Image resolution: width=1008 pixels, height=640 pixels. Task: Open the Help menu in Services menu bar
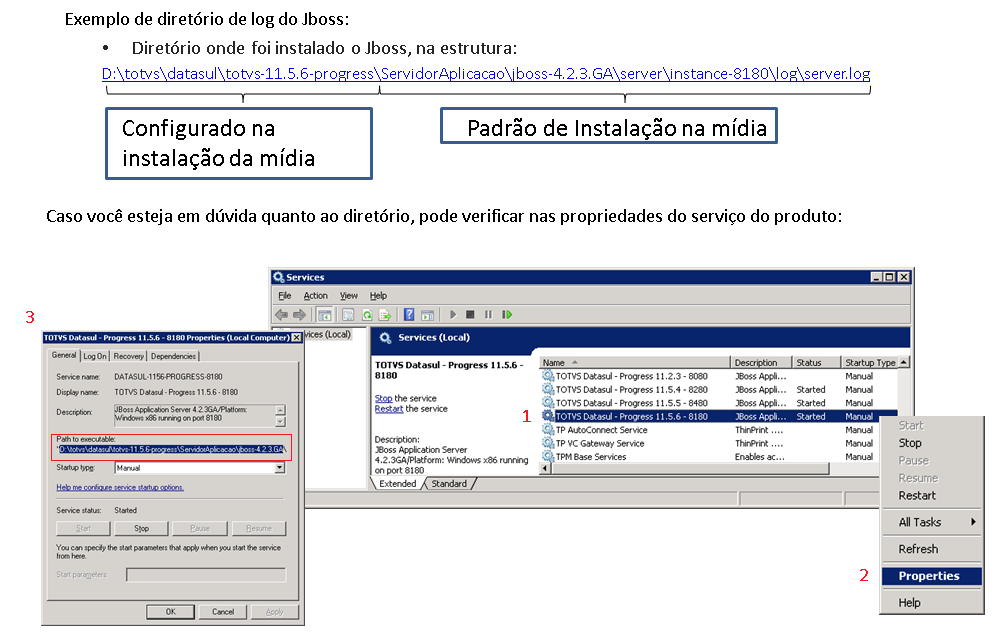tap(378, 296)
